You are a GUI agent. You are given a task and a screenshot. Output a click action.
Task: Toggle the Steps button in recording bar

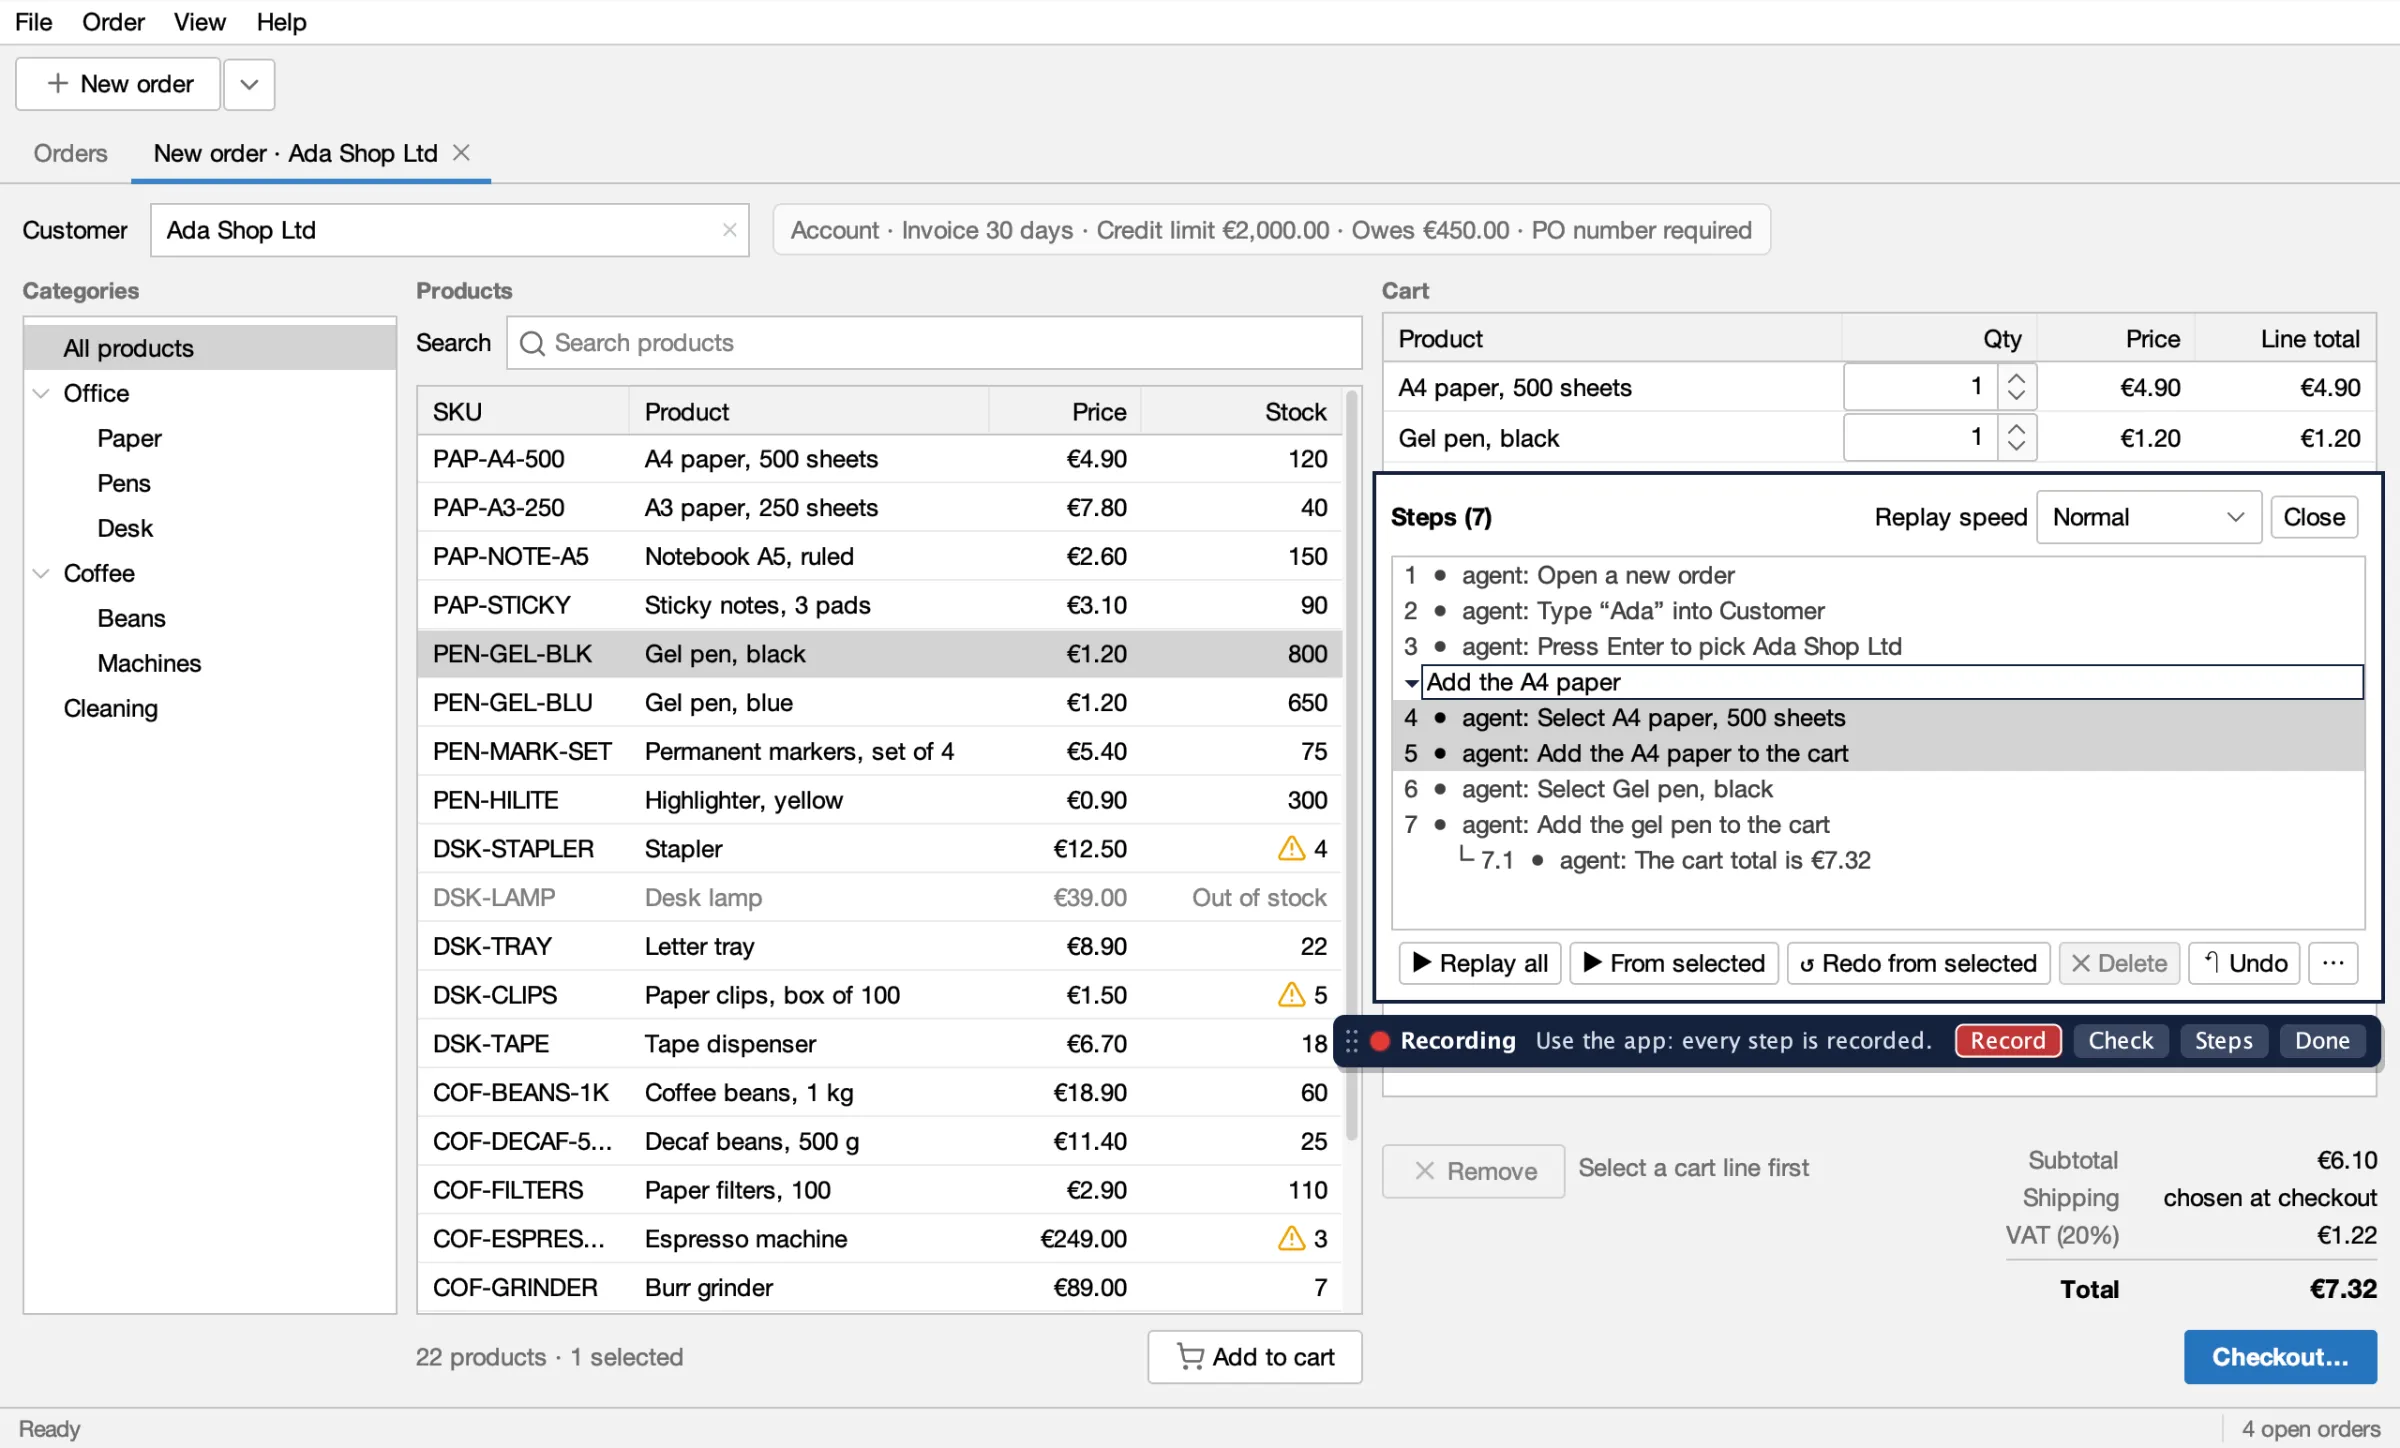tap(2224, 1041)
